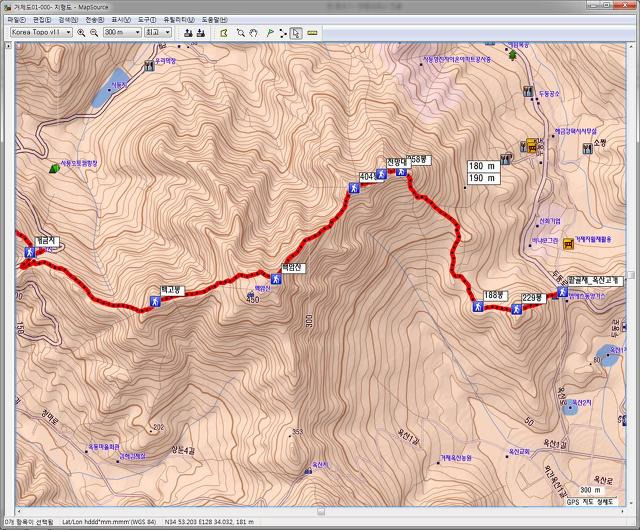
Task: Open the 유틸리티(U) menu
Action: pos(179,20)
